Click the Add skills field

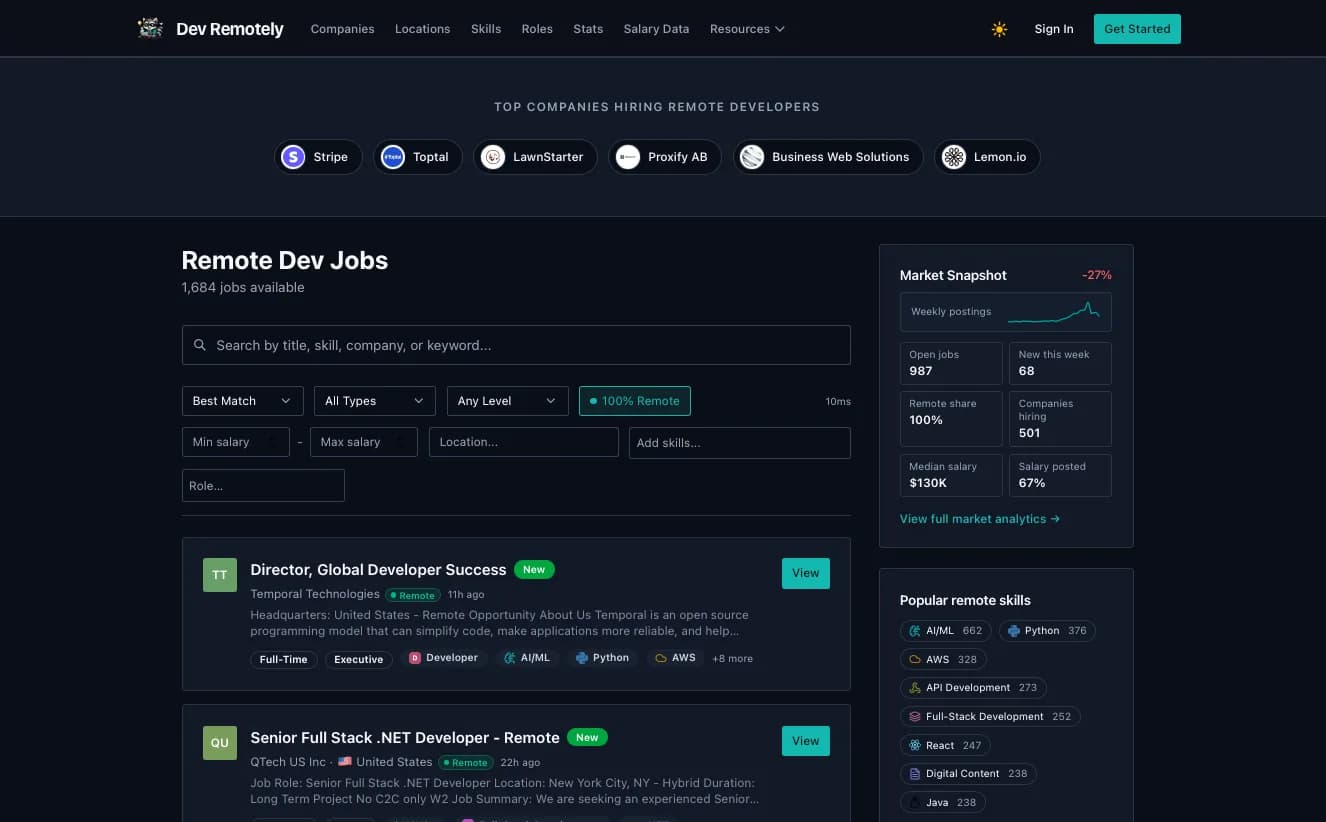(740, 443)
